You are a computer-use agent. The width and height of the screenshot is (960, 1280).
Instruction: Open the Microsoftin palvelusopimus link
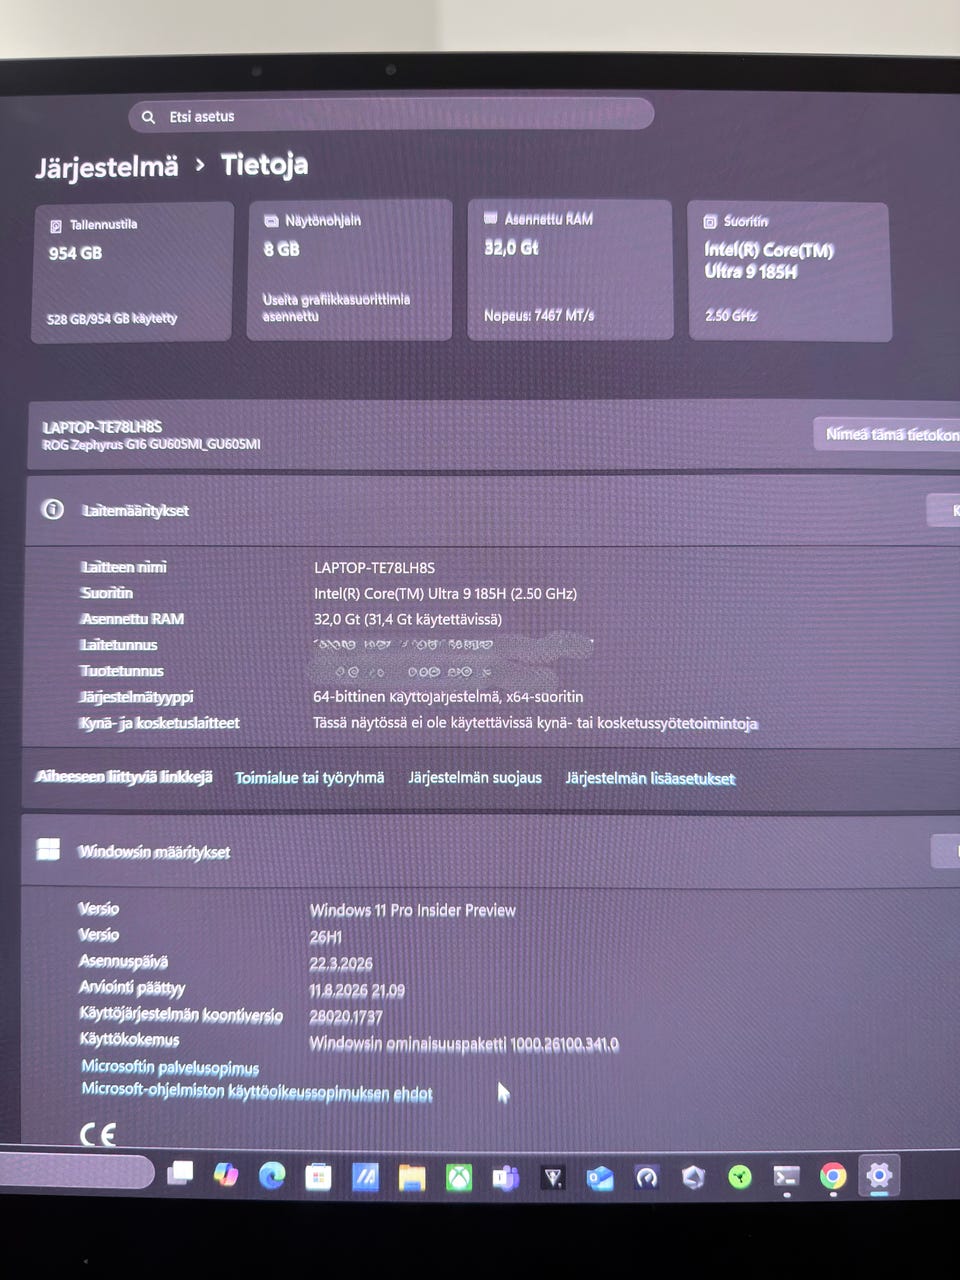coord(170,1067)
